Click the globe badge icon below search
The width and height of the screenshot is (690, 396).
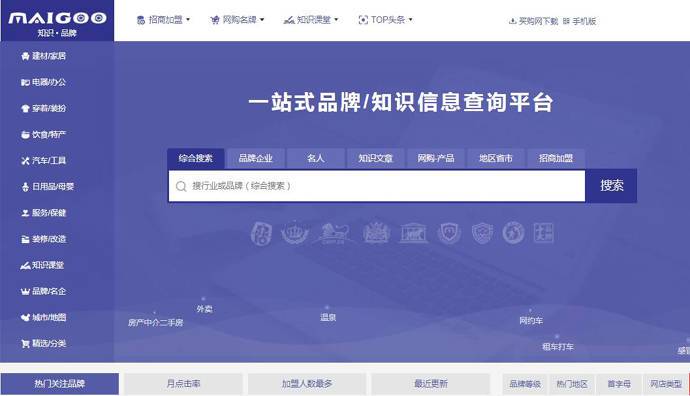point(513,233)
